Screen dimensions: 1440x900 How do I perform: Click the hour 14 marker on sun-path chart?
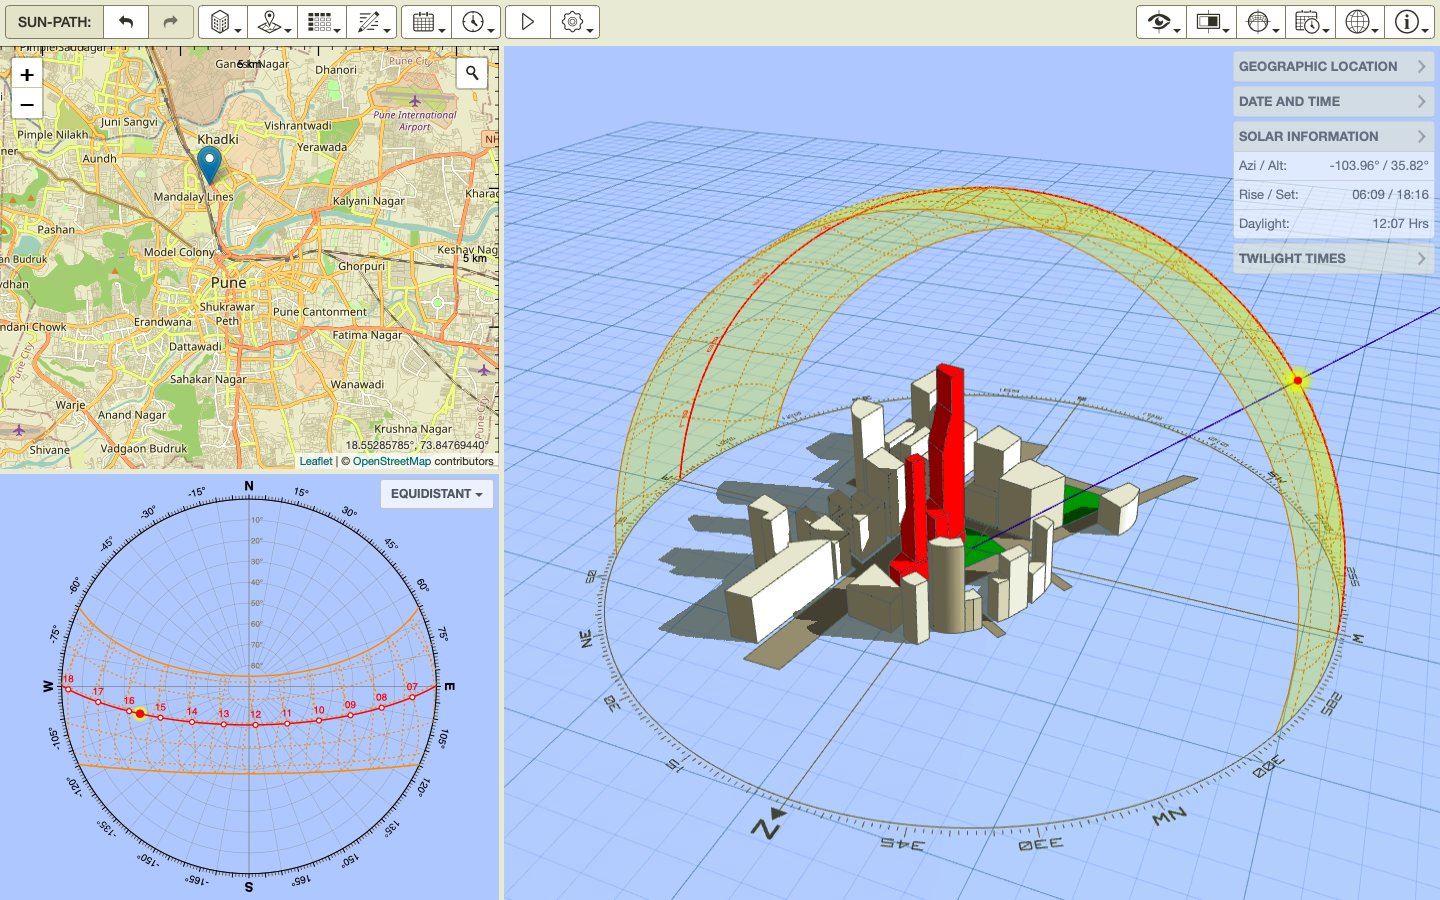[192, 722]
